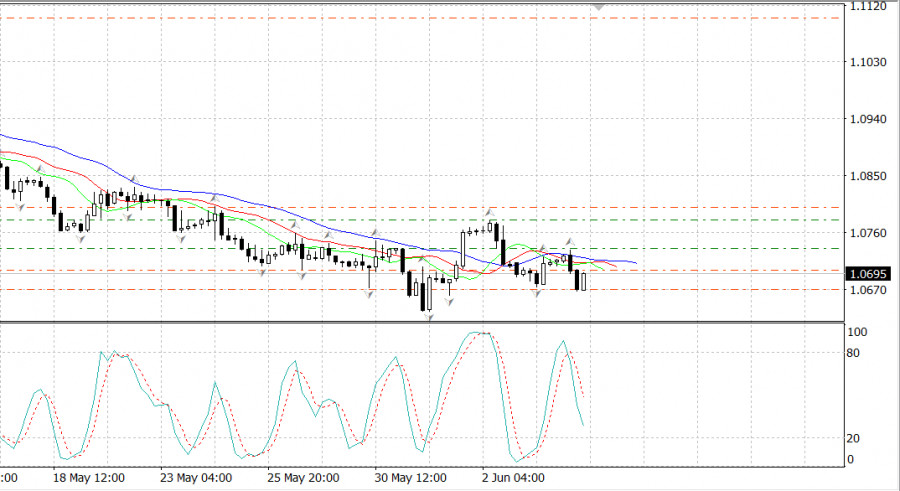Click the highest up-fractal arrow near 2 Jun

(x=490, y=211)
